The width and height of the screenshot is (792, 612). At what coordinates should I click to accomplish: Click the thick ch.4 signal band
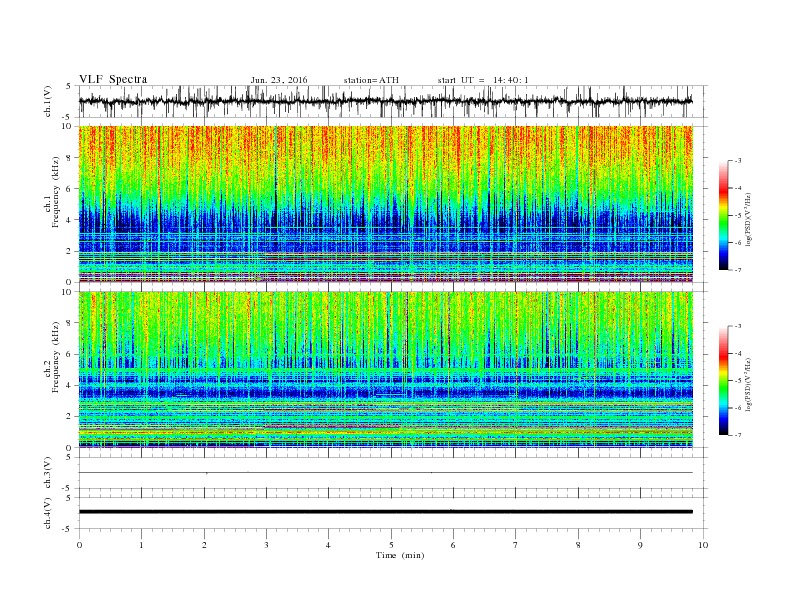(x=385, y=512)
